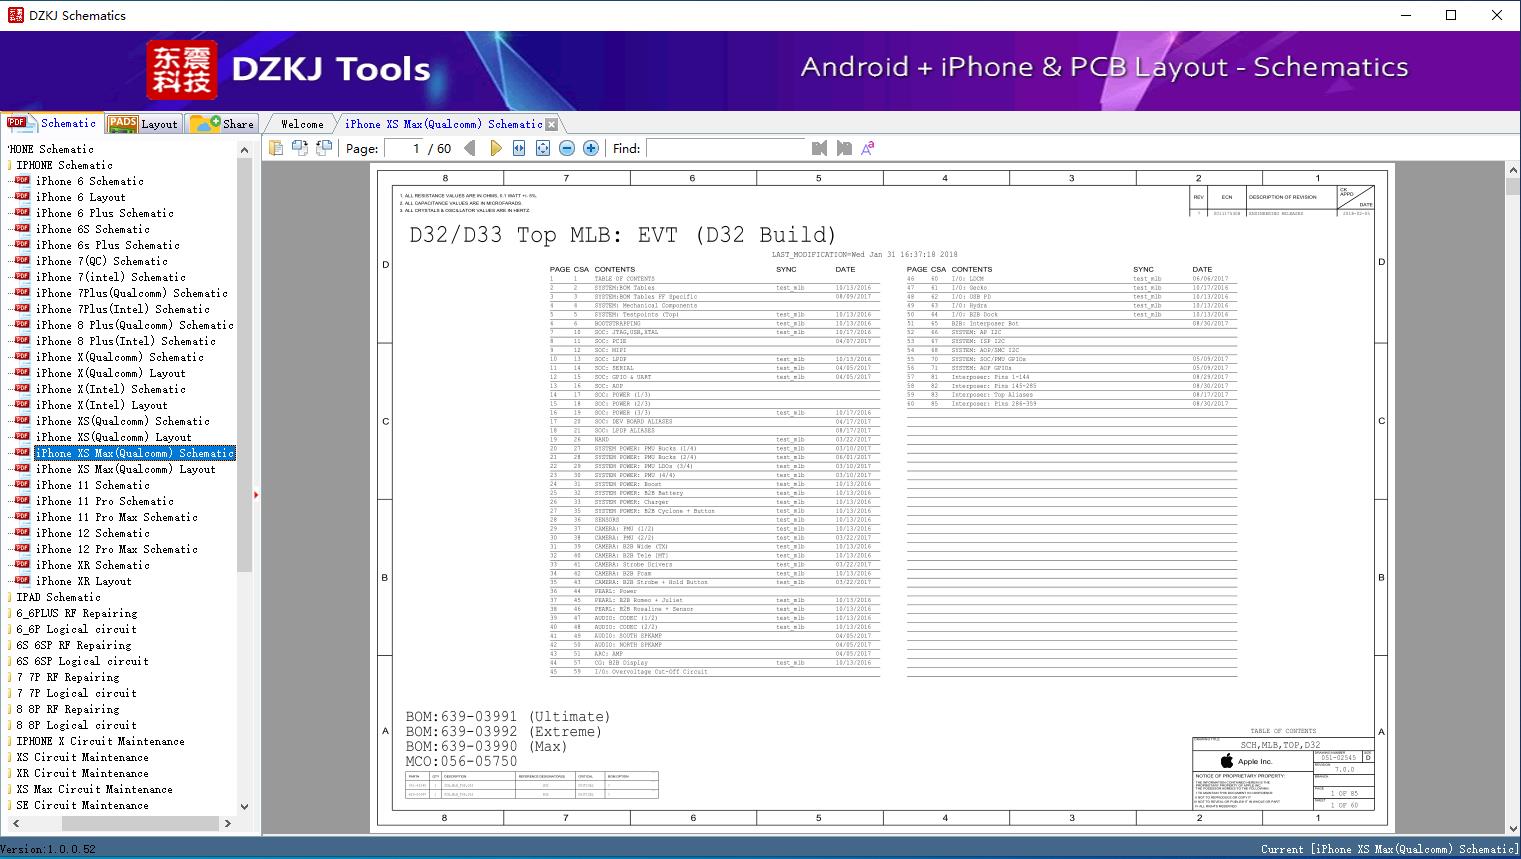Viewport: 1521px width, 859px height.
Task: Click the PDF icon beside iPhone XR Layout
Action: pos(22,581)
